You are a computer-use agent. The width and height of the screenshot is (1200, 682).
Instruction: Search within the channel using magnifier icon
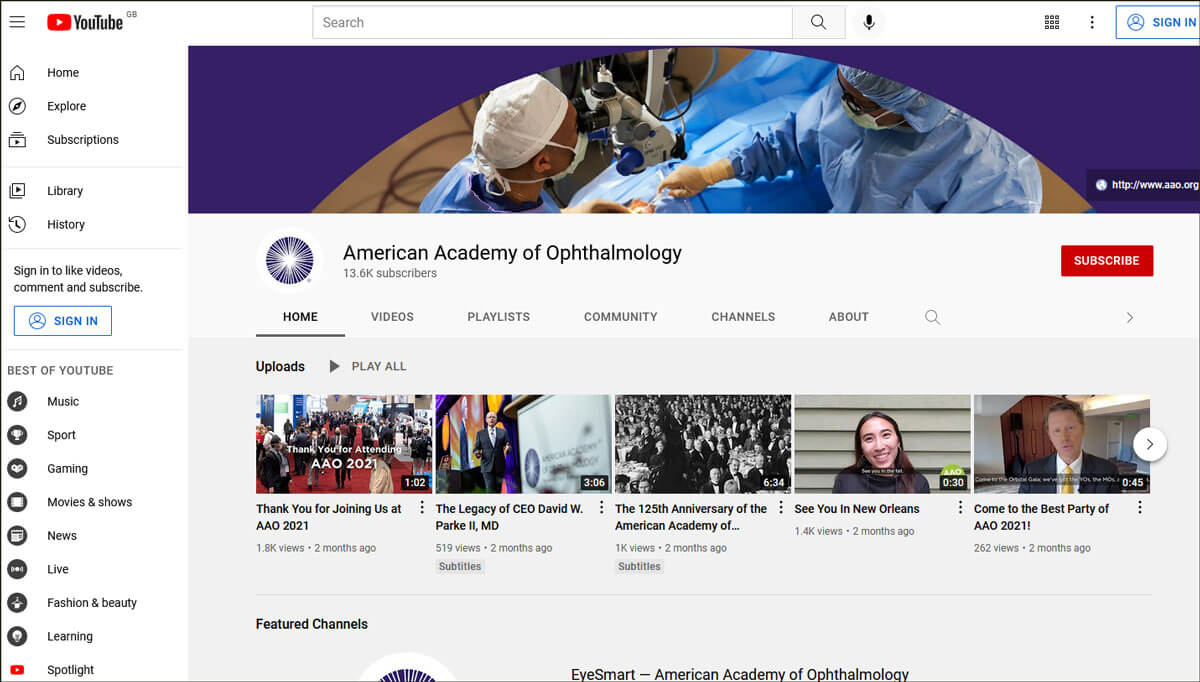click(x=932, y=317)
